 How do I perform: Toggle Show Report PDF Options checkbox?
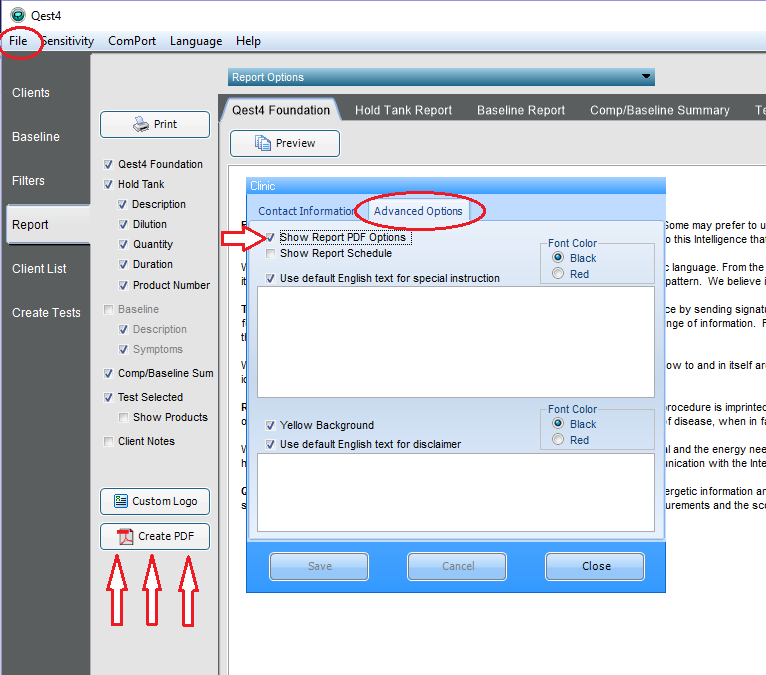pos(270,237)
